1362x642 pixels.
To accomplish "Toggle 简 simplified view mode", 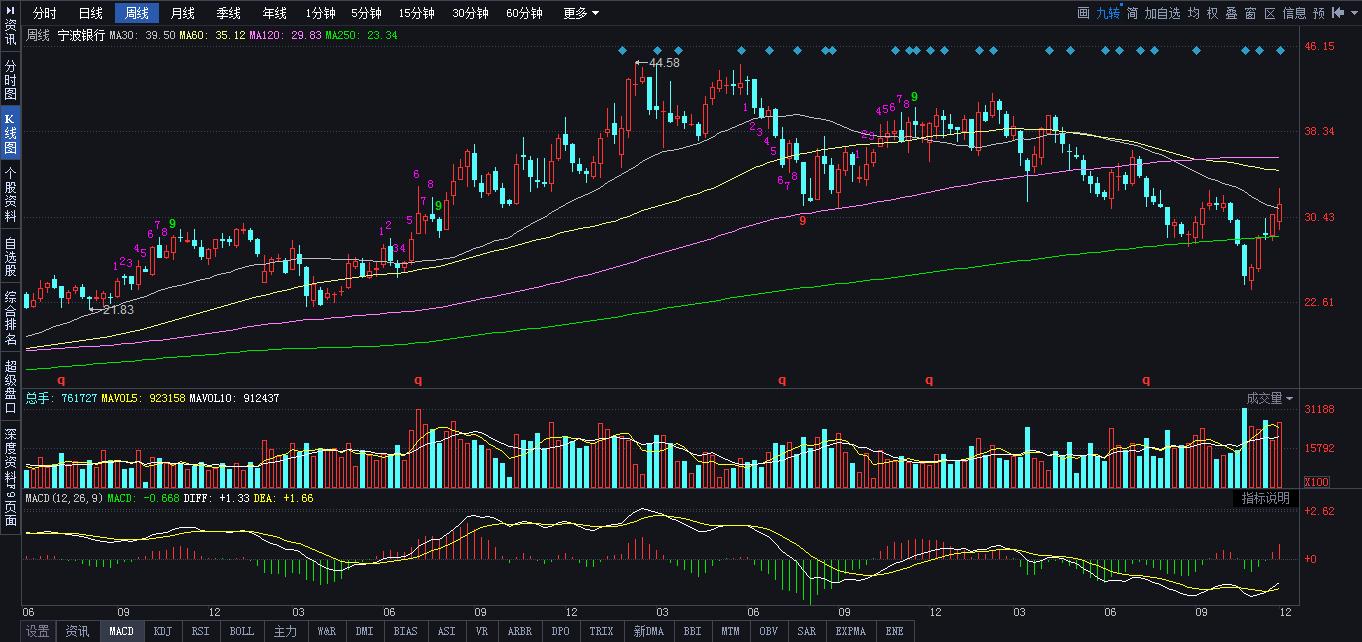I will 1132,13.
